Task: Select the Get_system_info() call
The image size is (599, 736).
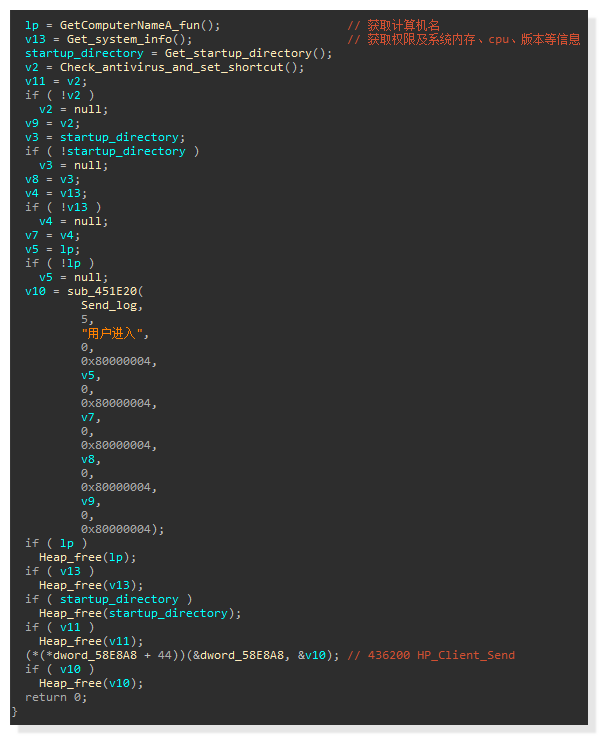Action: (x=129, y=39)
